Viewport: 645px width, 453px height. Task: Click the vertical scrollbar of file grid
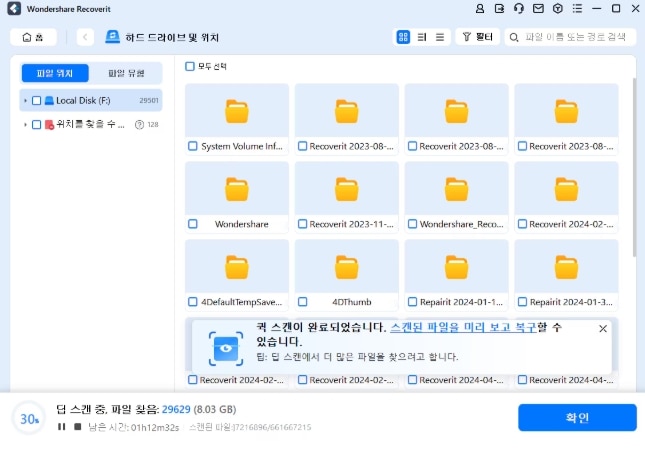coord(635,168)
